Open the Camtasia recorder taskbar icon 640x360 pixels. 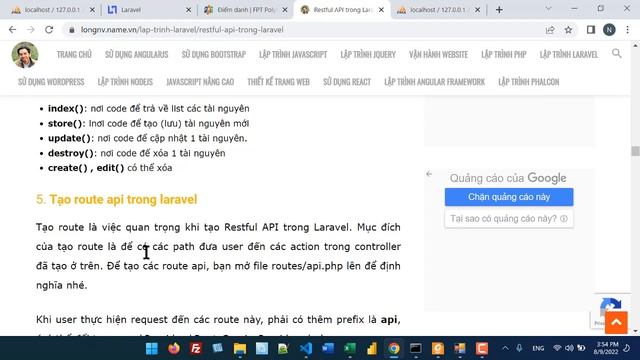482,349
